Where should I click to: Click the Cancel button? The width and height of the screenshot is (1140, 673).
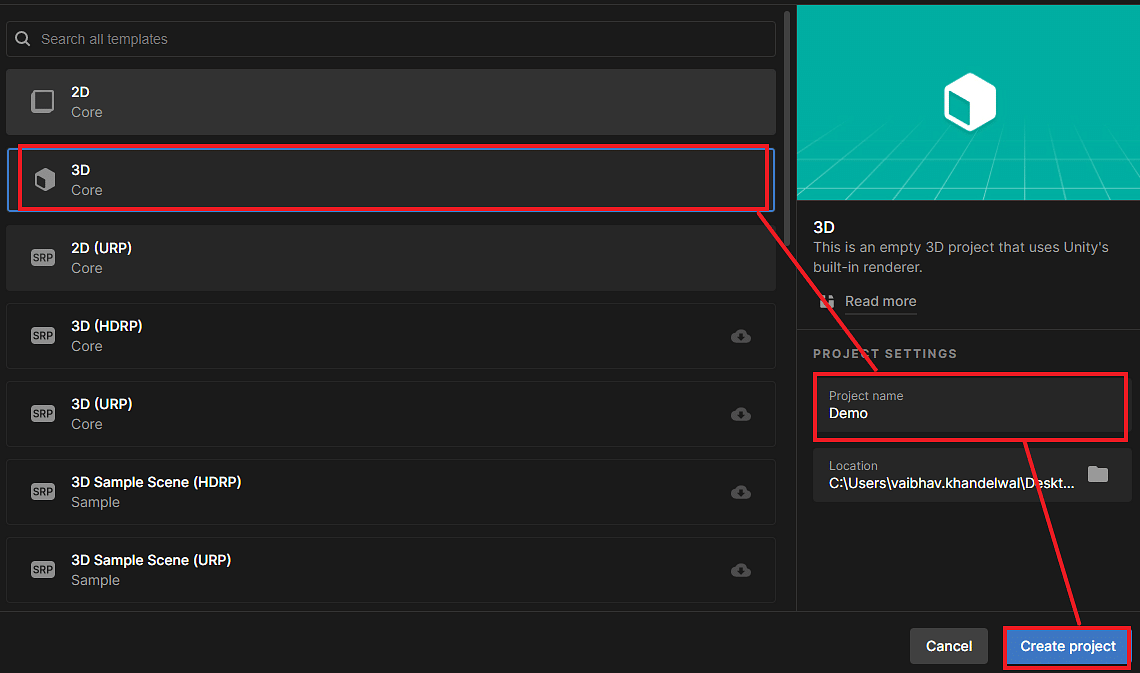(949, 646)
